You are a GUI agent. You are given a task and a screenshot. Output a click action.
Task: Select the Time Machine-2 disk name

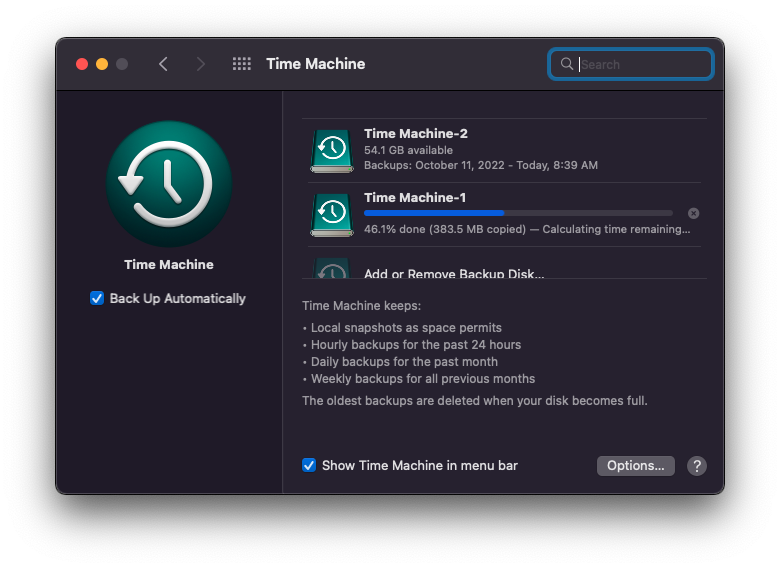pos(416,133)
